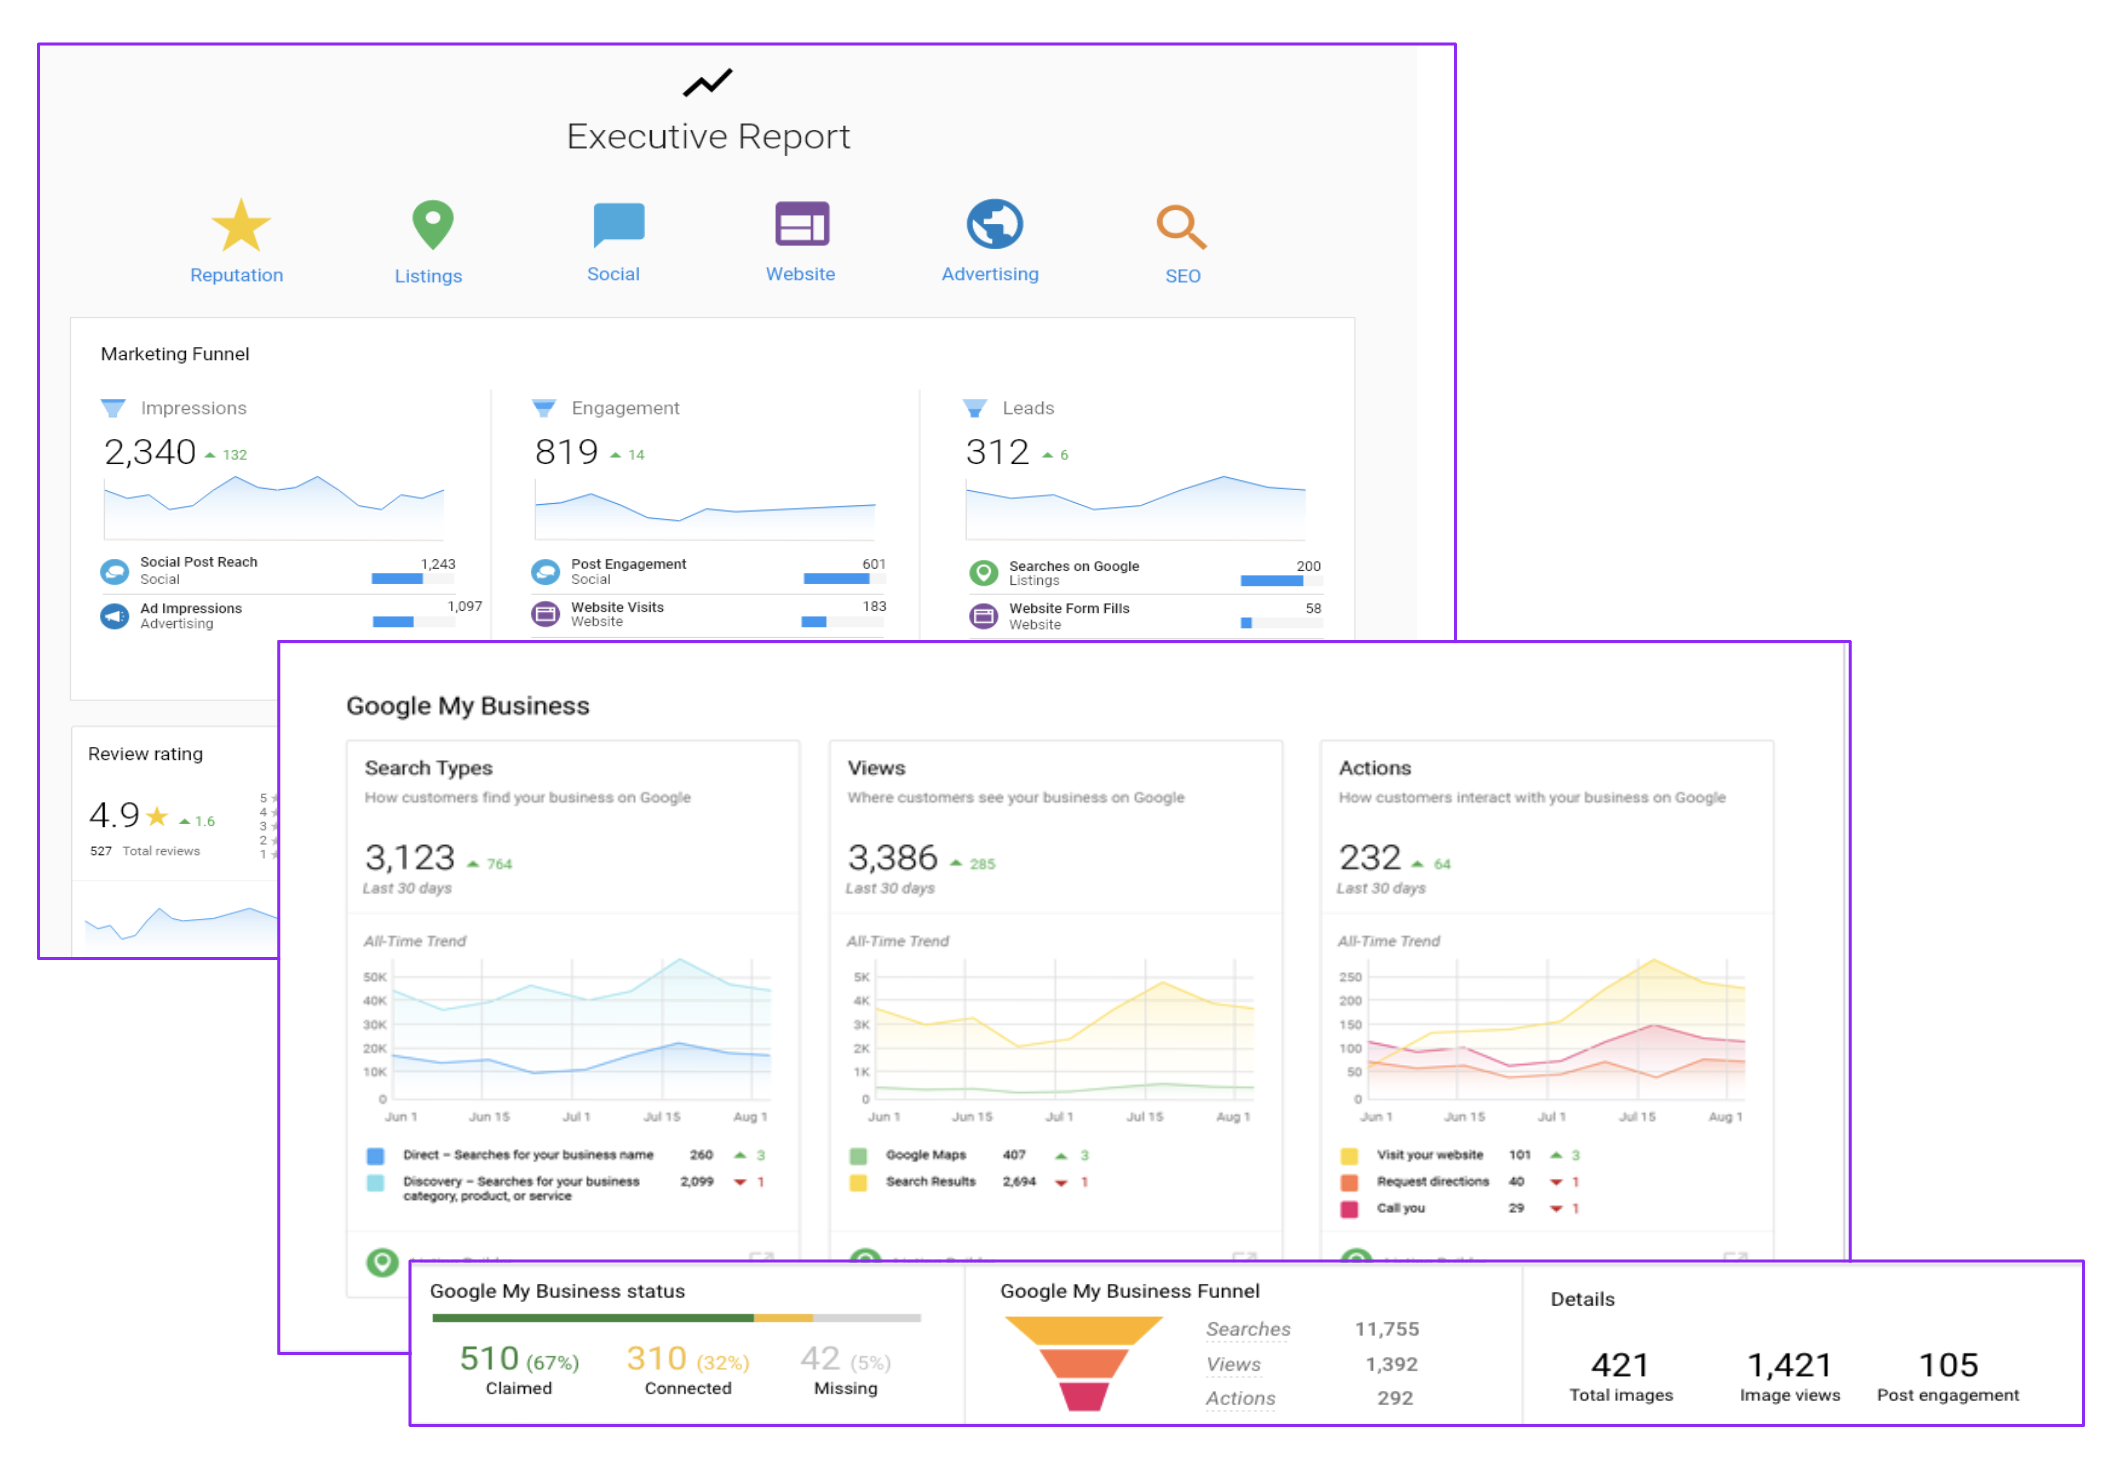2120x1472 pixels.
Task: Click the Google Maps green legend swatch
Action: pyautogui.click(x=858, y=1156)
